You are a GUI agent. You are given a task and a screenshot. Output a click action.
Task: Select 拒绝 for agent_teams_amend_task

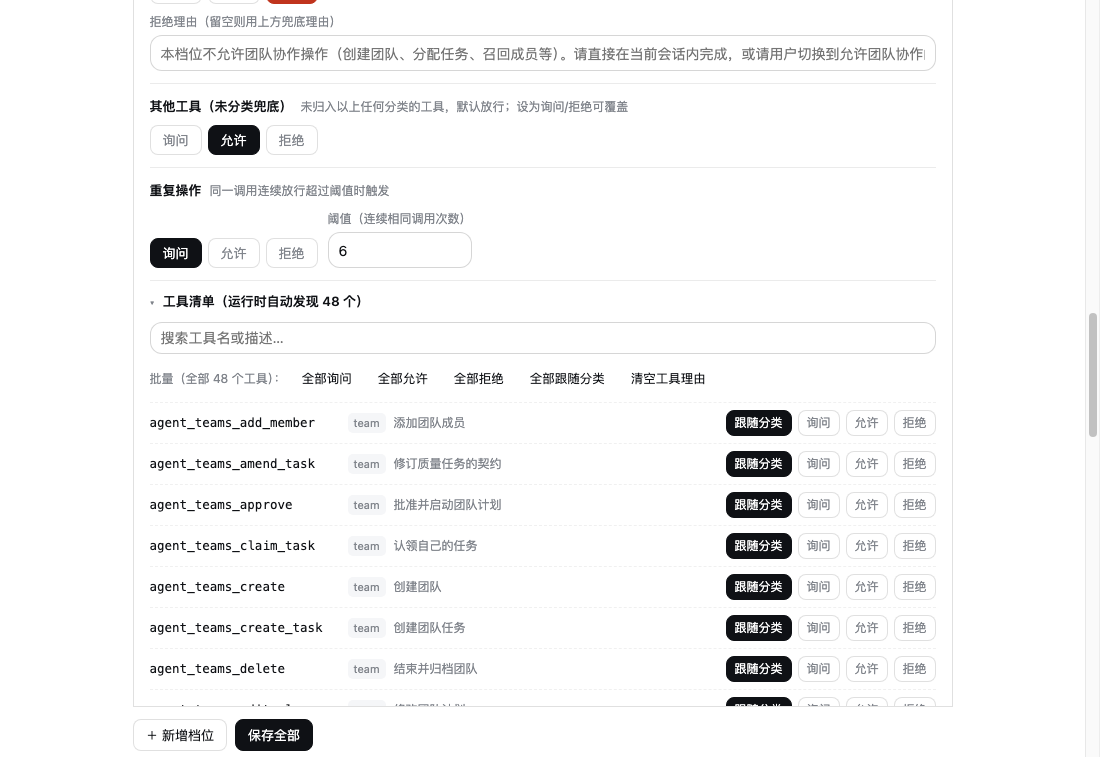[x=914, y=464]
